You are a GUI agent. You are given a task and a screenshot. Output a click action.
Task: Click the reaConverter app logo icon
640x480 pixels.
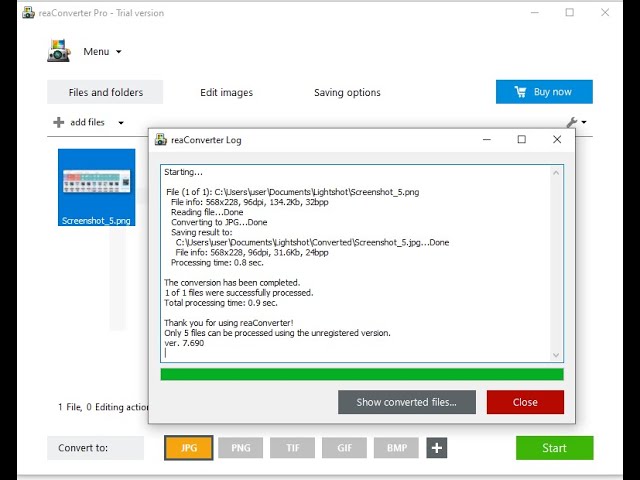pyautogui.click(x=59, y=51)
